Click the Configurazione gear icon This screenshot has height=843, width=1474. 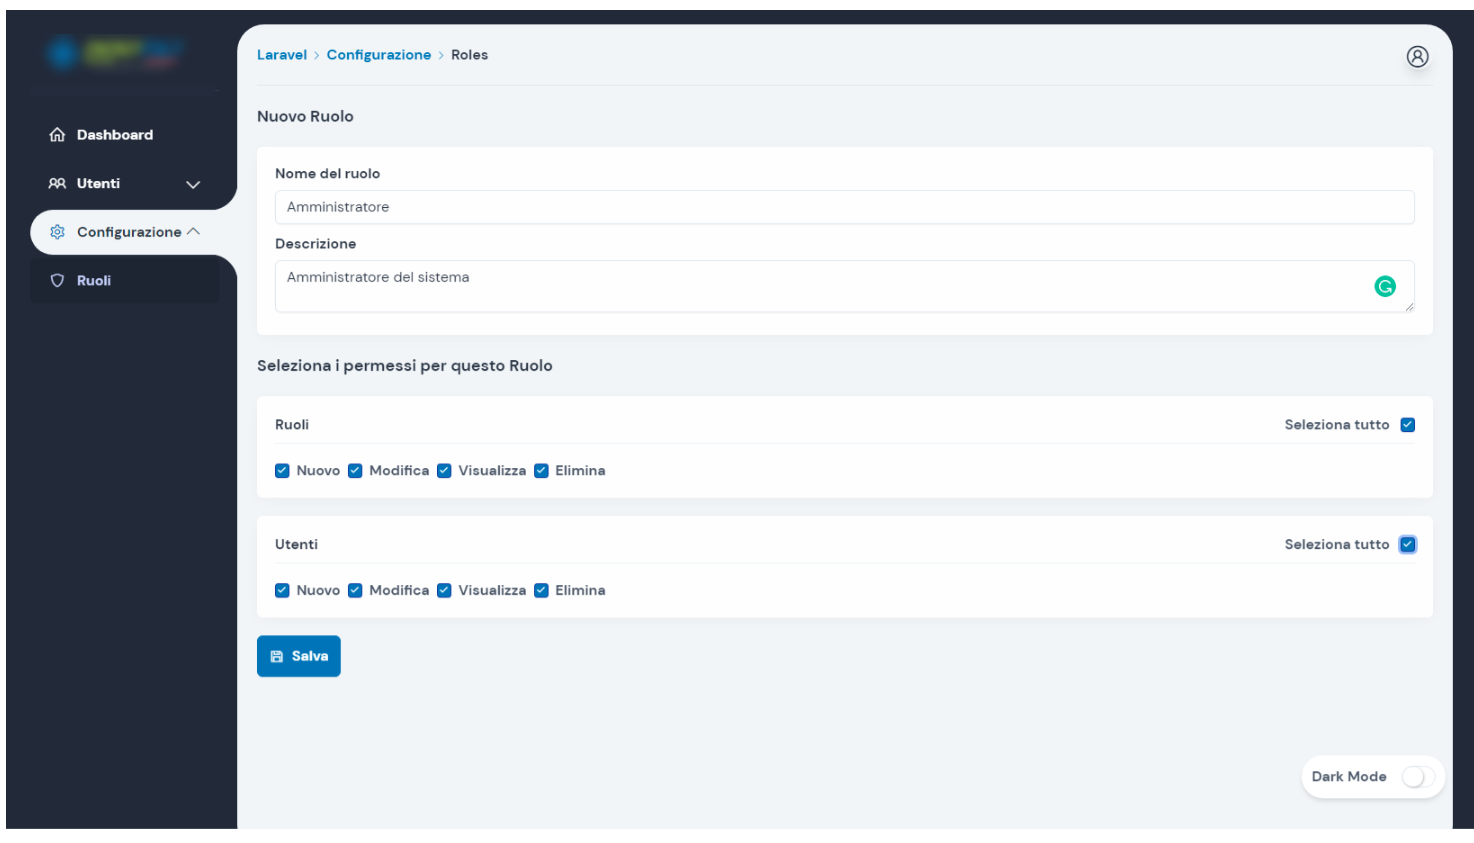tap(57, 232)
